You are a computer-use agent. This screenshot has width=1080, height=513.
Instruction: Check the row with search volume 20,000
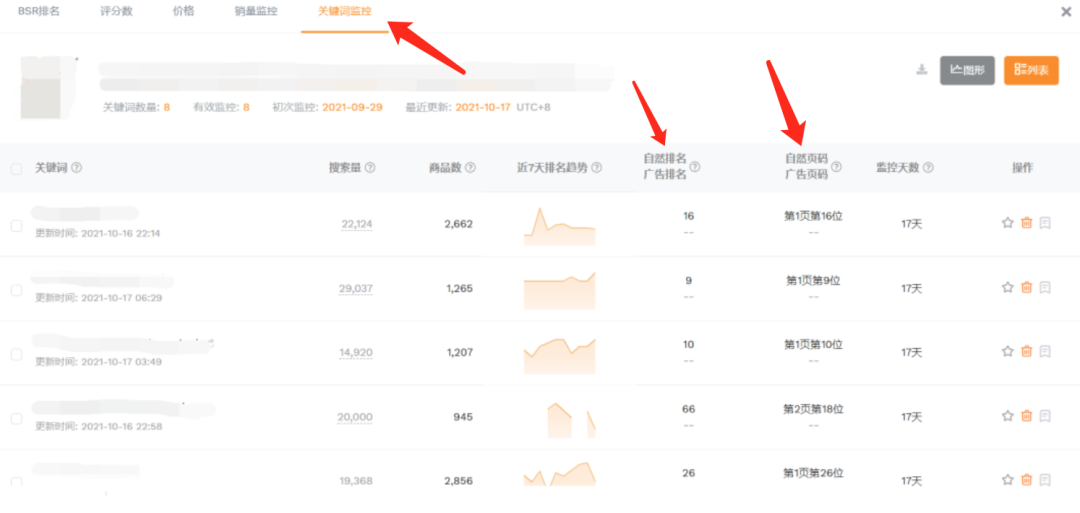click(x=17, y=418)
